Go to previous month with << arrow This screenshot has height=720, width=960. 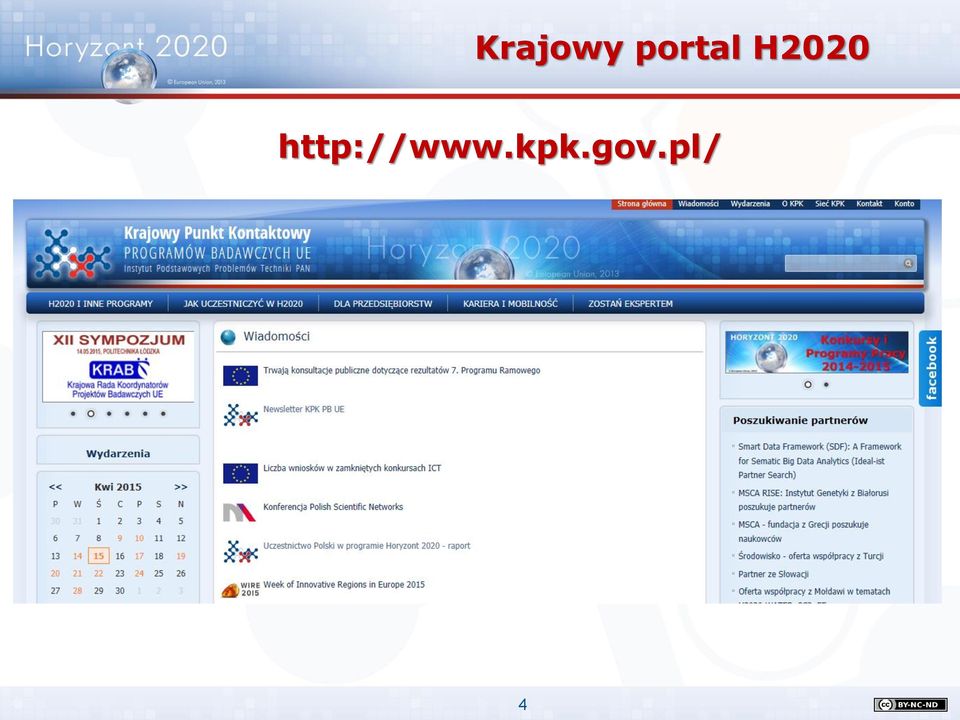point(55,487)
